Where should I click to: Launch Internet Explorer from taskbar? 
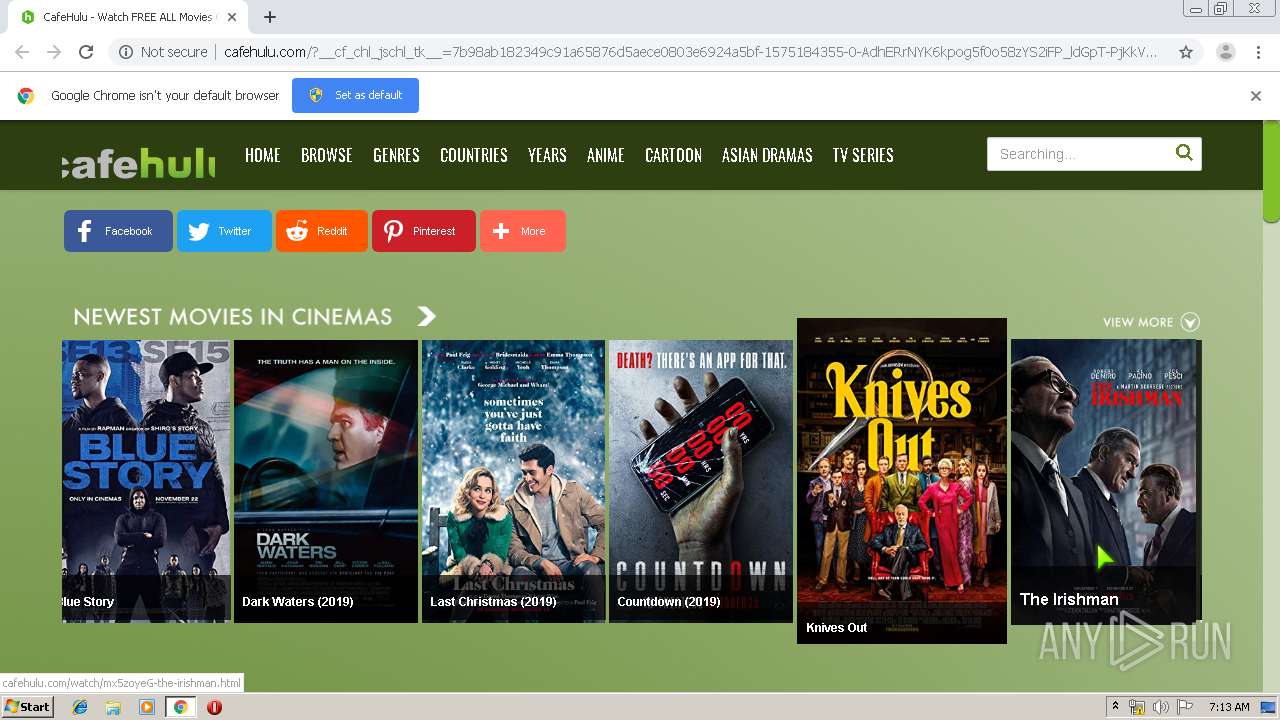click(80, 707)
